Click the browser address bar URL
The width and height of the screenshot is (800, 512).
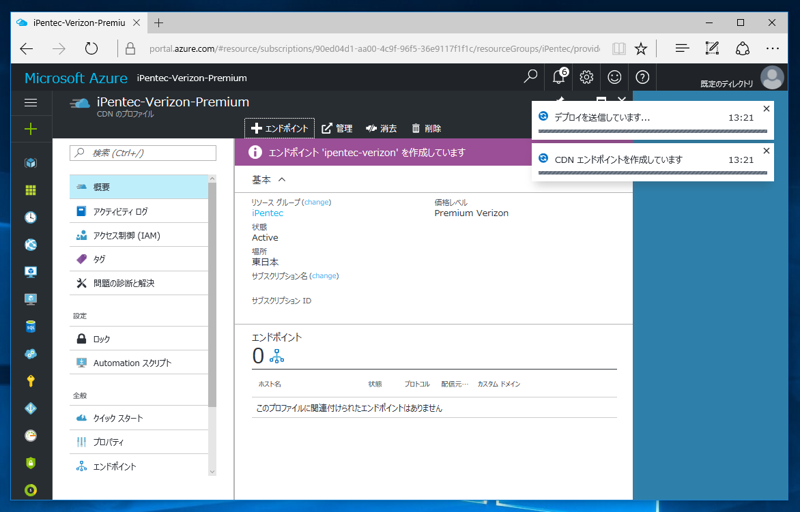pyautogui.click(x=374, y=48)
